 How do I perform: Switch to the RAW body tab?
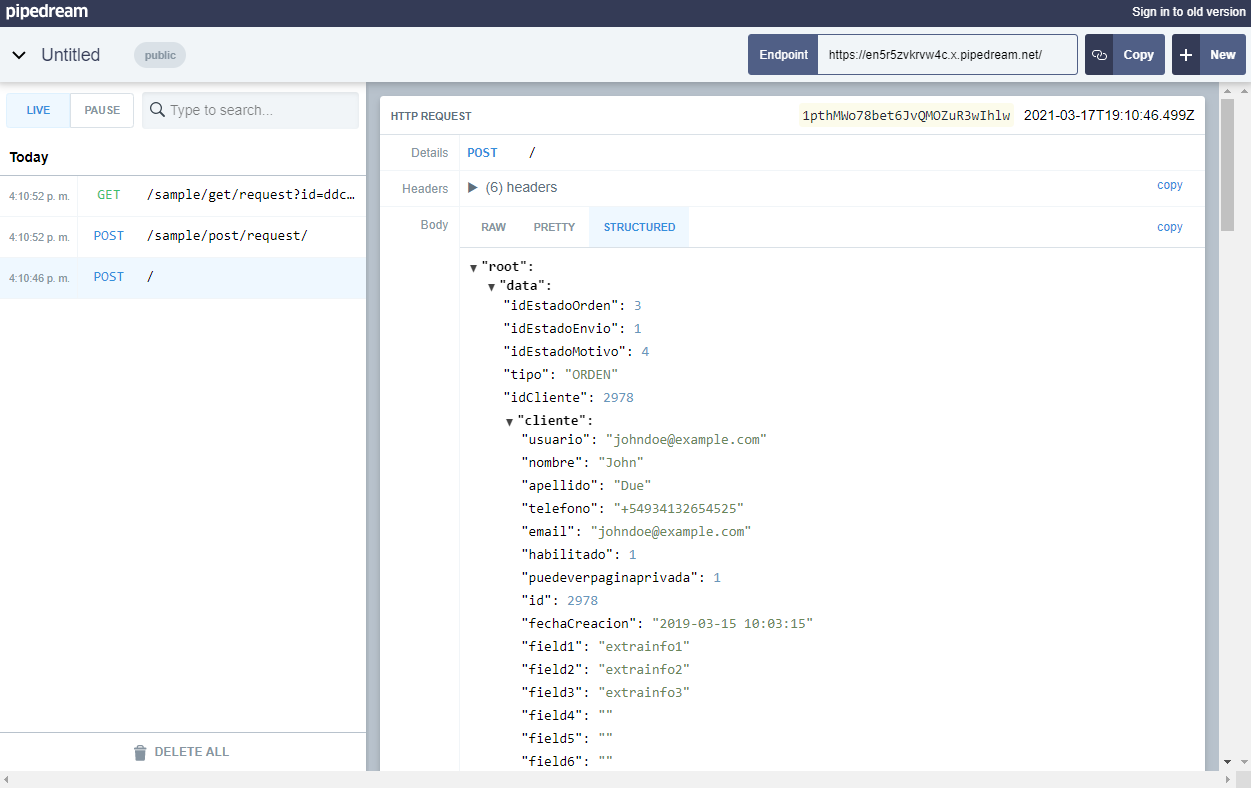pos(493,227)
